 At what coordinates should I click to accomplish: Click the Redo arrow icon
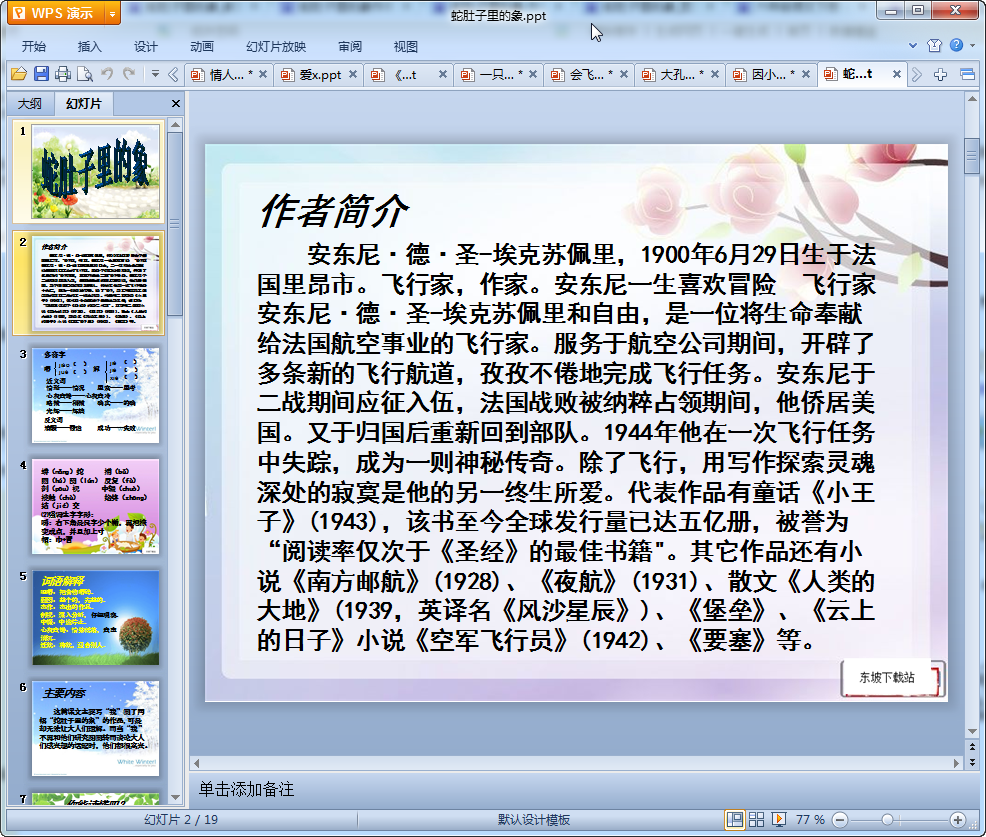129,74
